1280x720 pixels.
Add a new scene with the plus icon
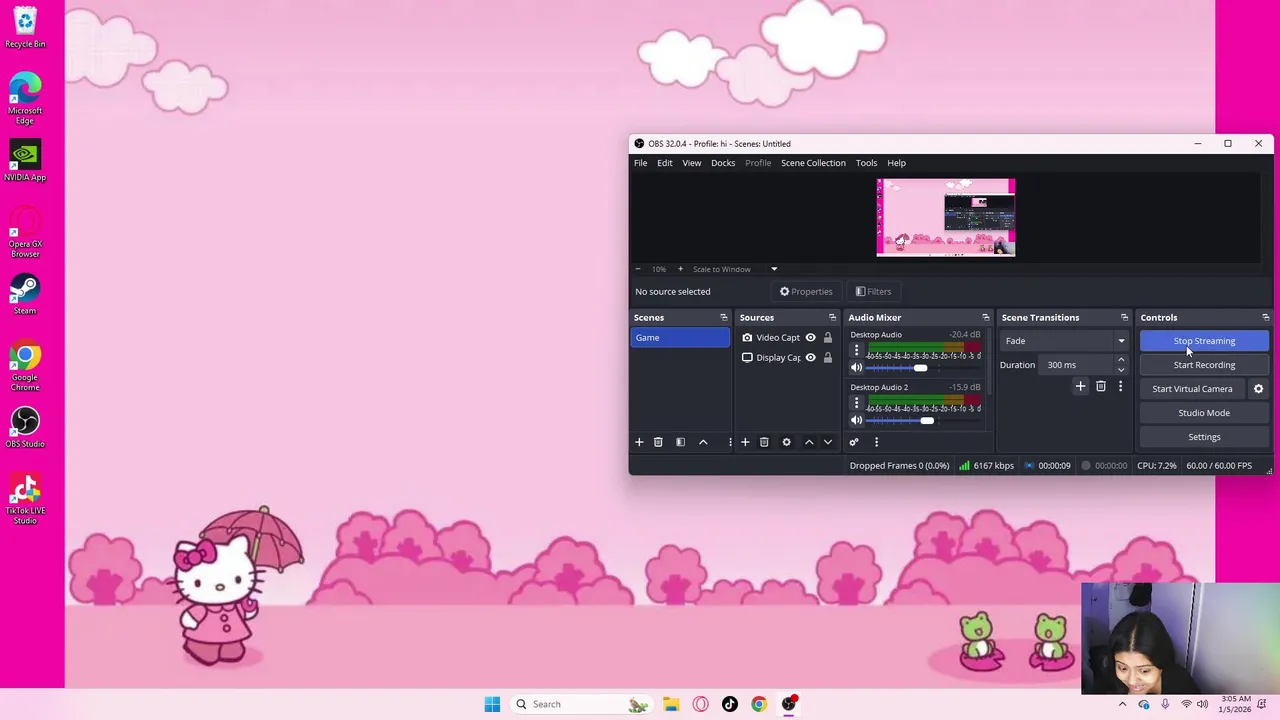point(639,442)
